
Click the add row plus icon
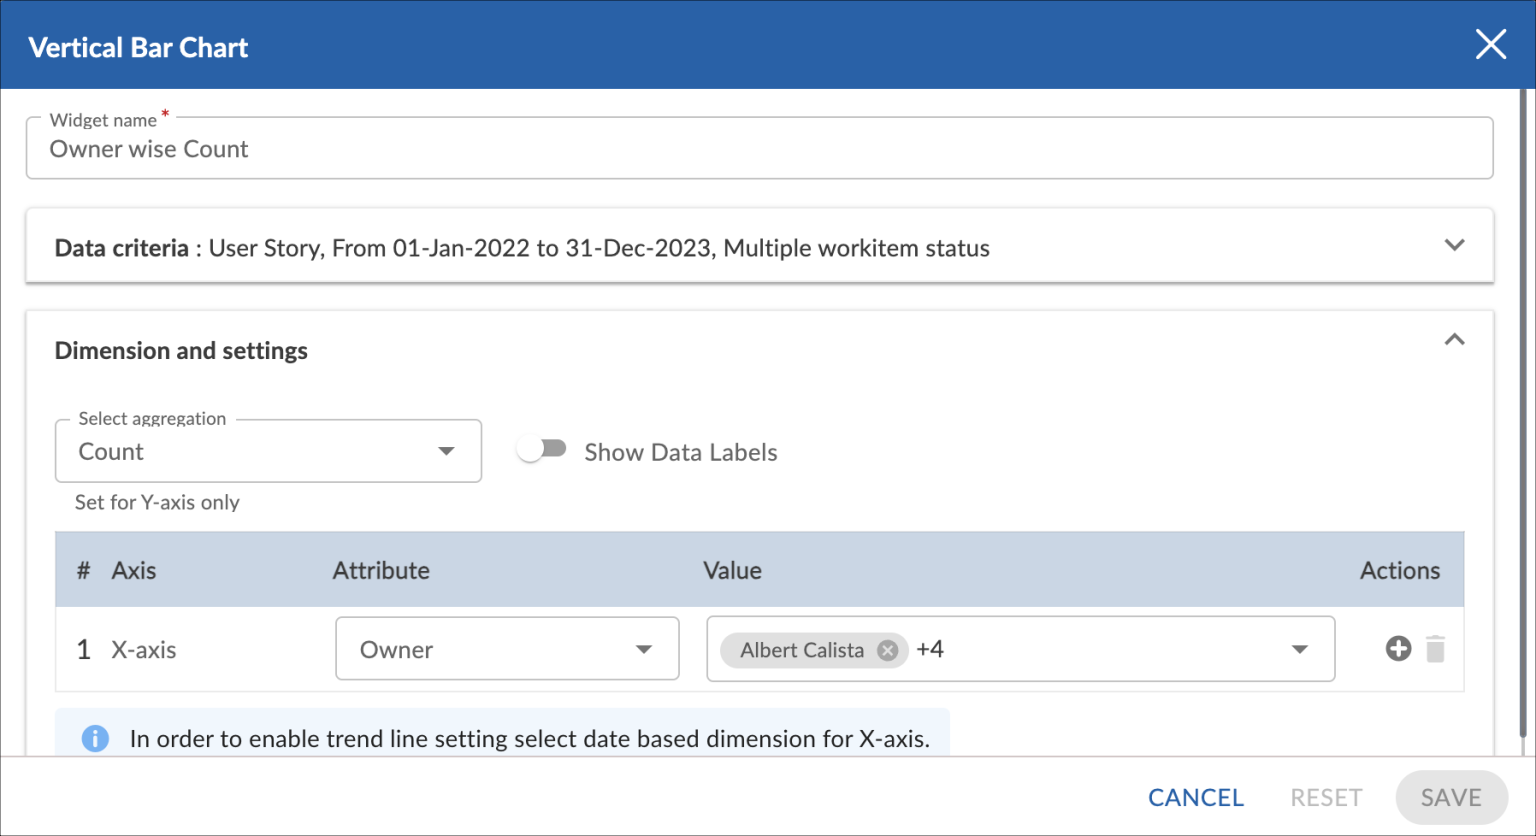click(x=1398, y=649)
